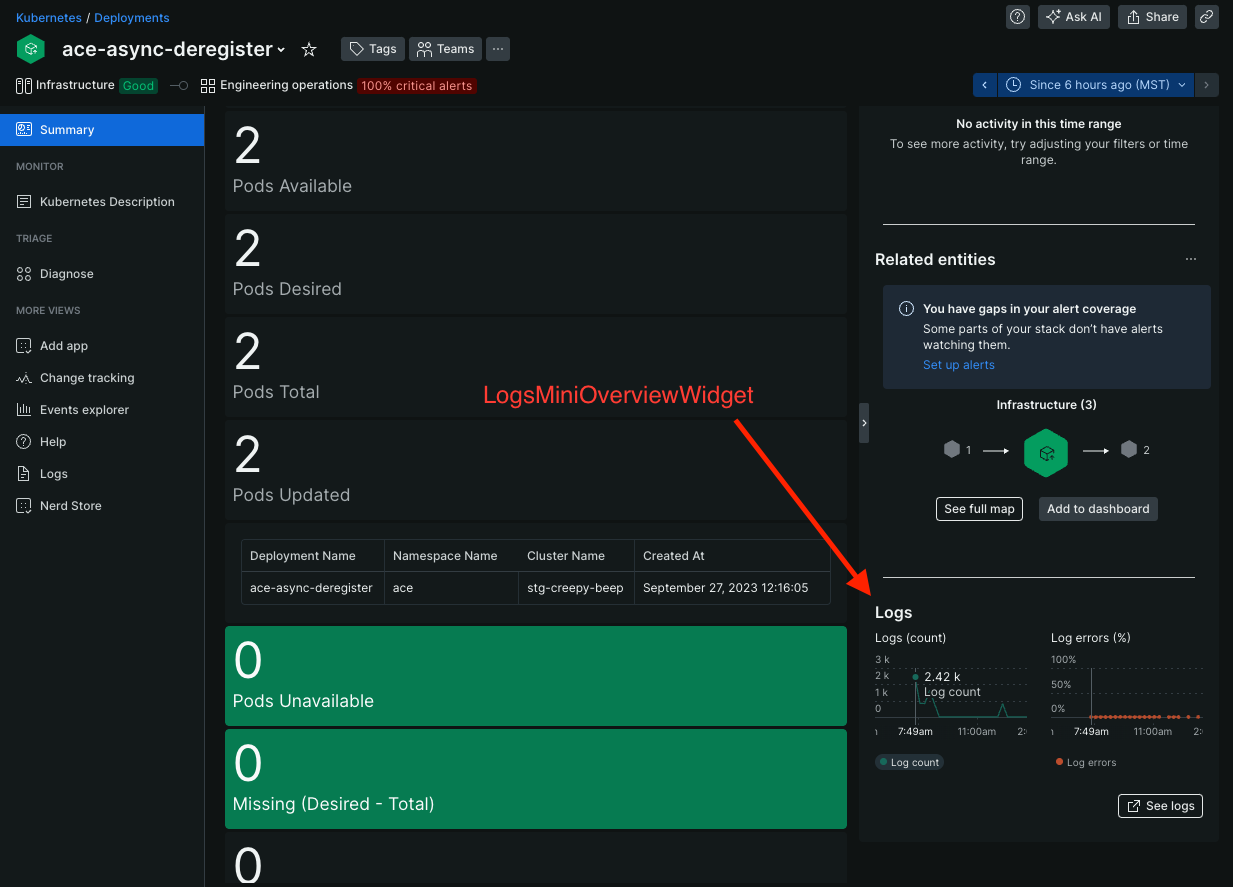This screenshot has width=1233, height=887.
Task: Collapse the right panel with the chevron handle
Action: (x=864, y=422)
